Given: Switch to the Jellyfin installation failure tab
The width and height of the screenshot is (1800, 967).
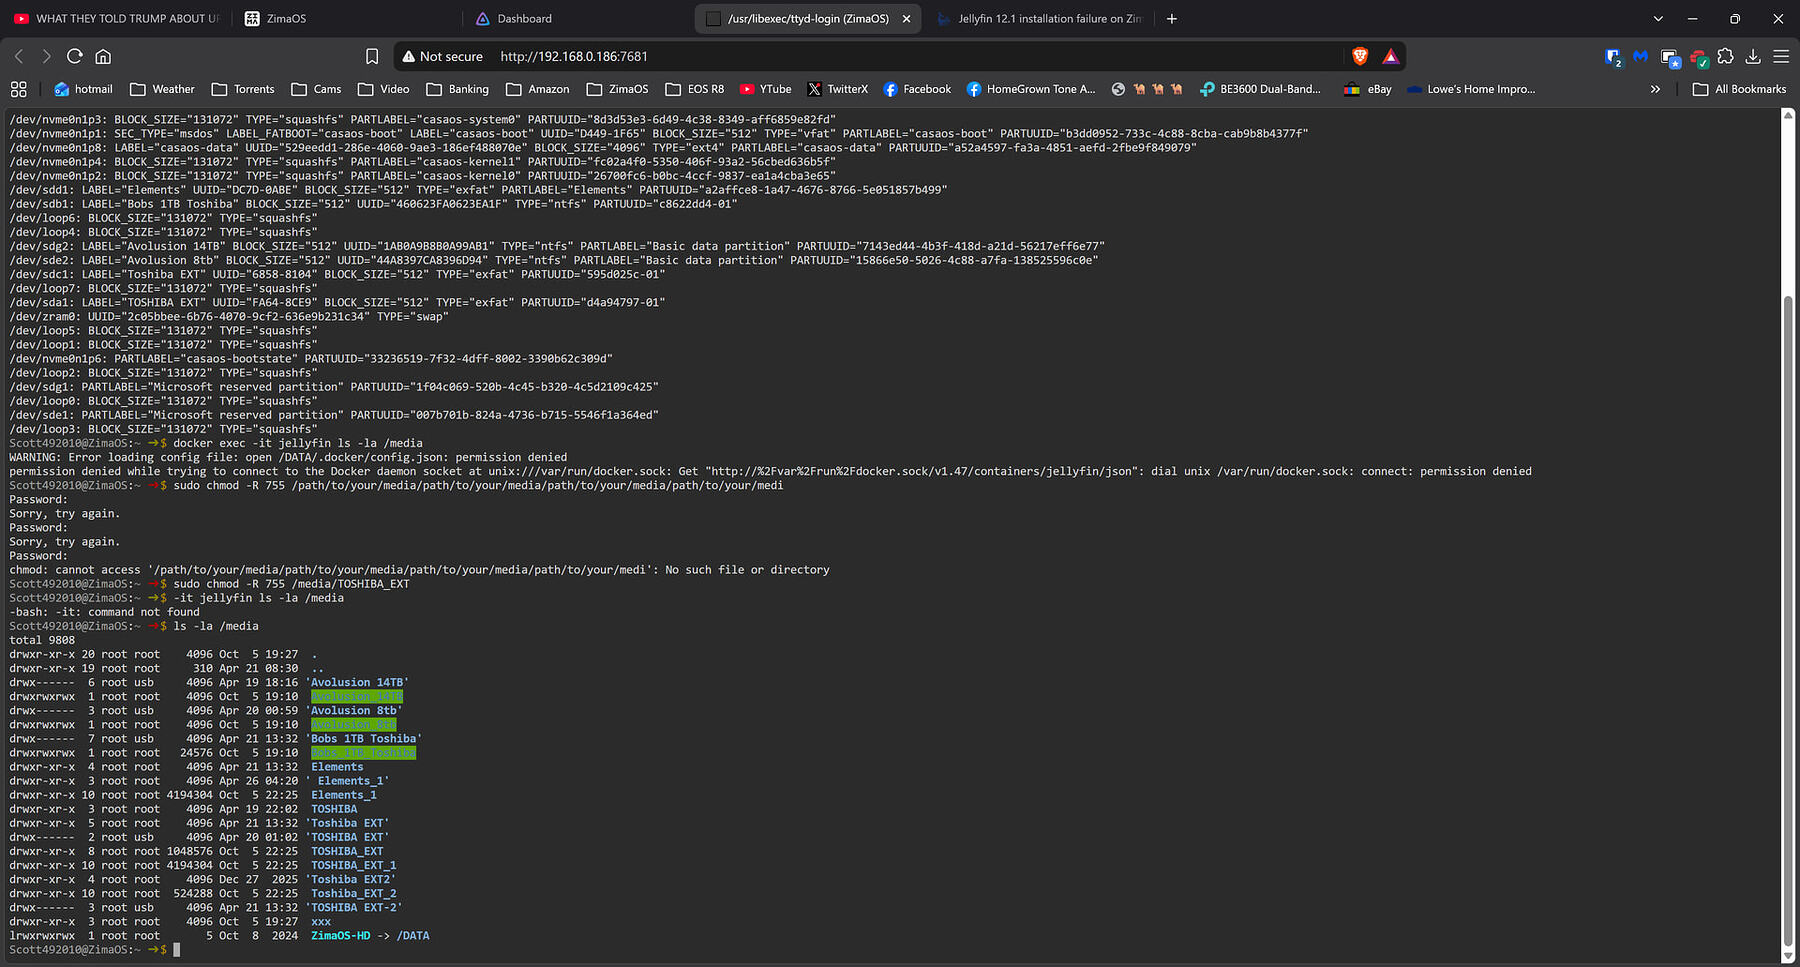Looking at the screenshot, I should point(1039,18).
